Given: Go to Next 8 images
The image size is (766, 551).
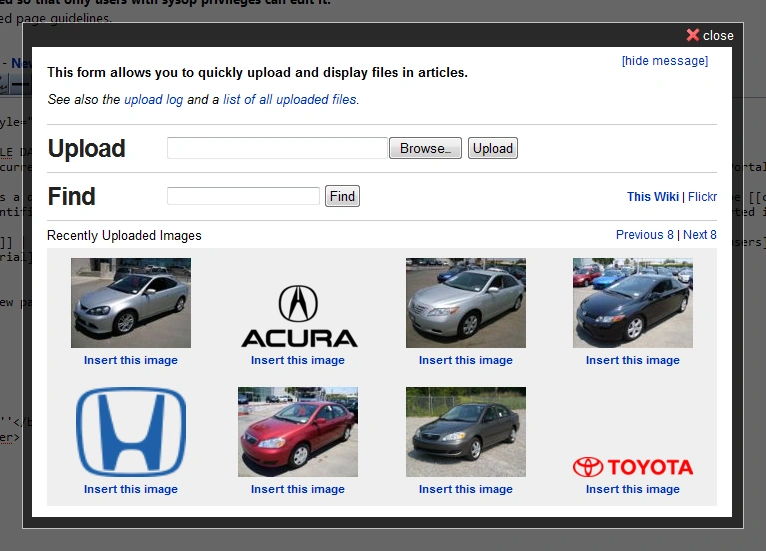Looking at the screenshot, I should pos(700,234).
